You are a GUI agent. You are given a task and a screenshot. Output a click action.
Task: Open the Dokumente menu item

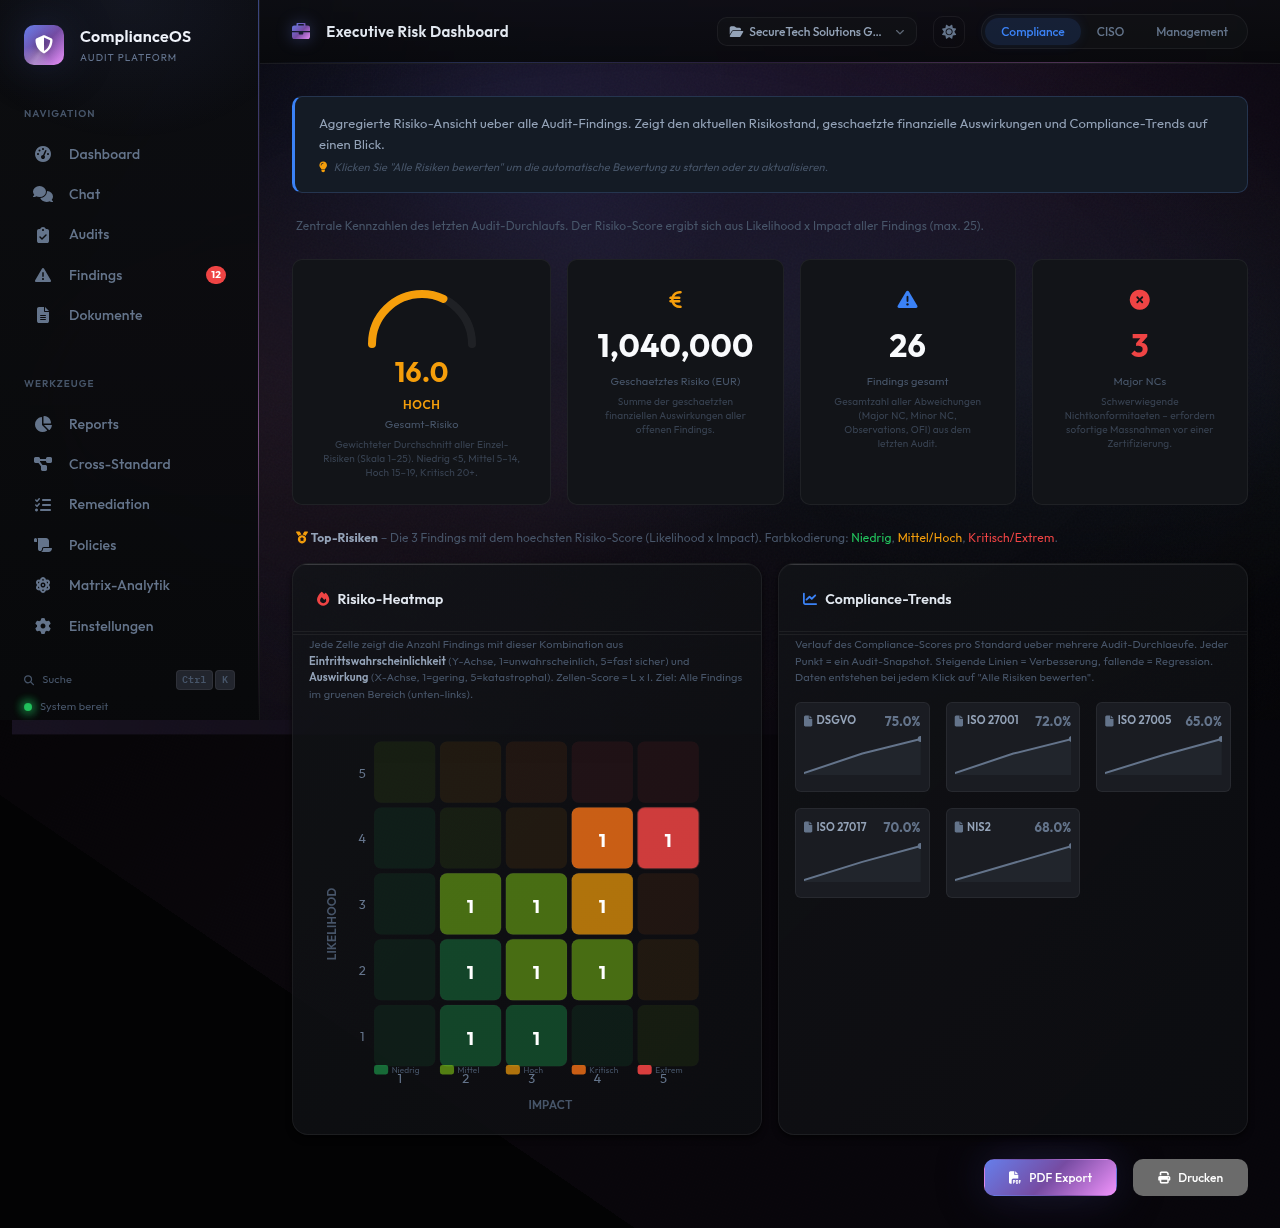coord(105,315)
